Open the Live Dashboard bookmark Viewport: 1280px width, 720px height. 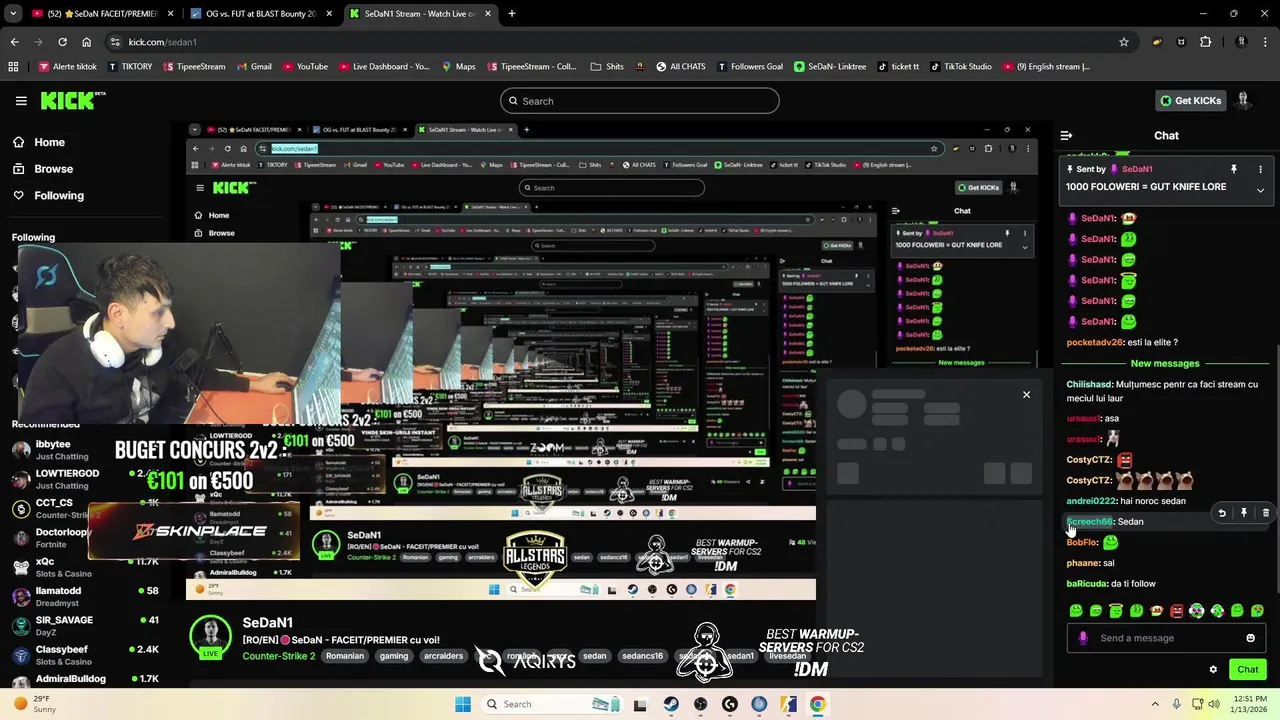click(x=384, y=67)
